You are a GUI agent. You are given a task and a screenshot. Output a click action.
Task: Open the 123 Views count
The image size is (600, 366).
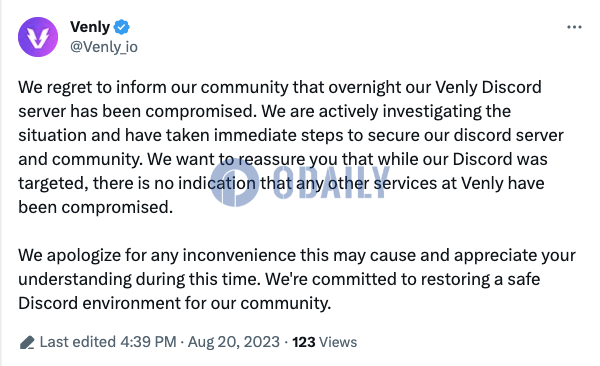(324, 342)
